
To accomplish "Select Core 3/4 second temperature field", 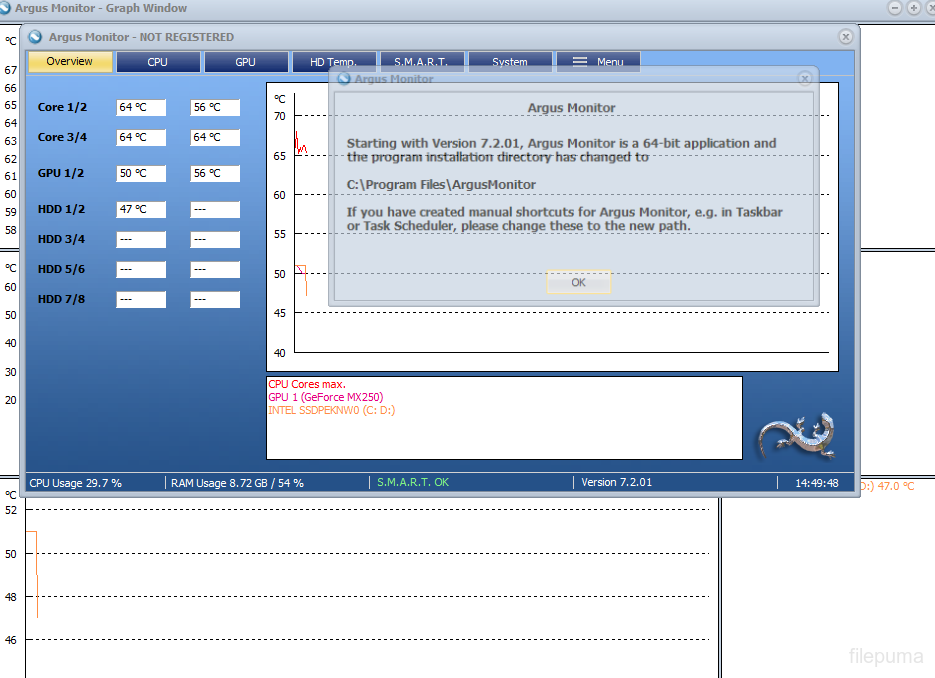I will tap(215, 137).
